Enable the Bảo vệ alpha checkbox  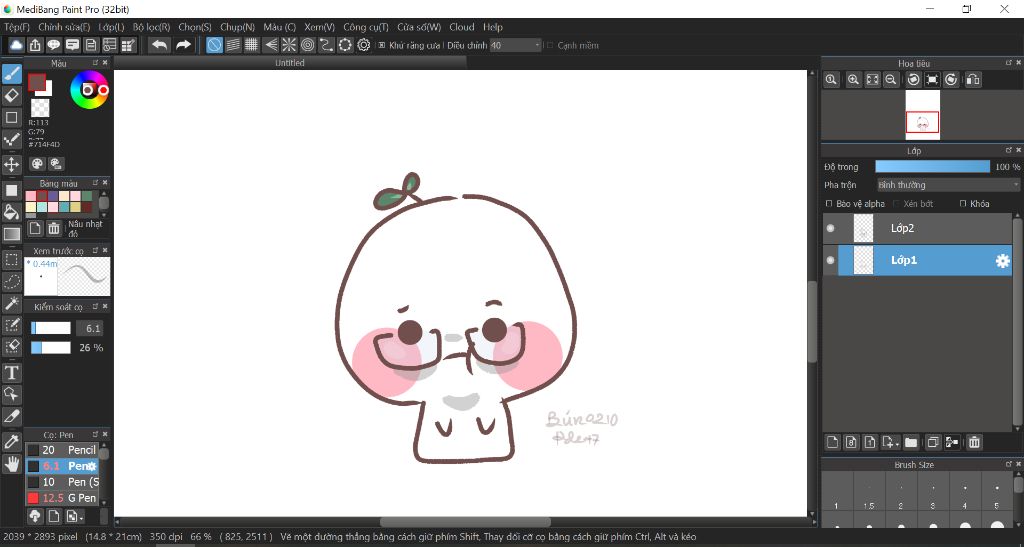829,204
